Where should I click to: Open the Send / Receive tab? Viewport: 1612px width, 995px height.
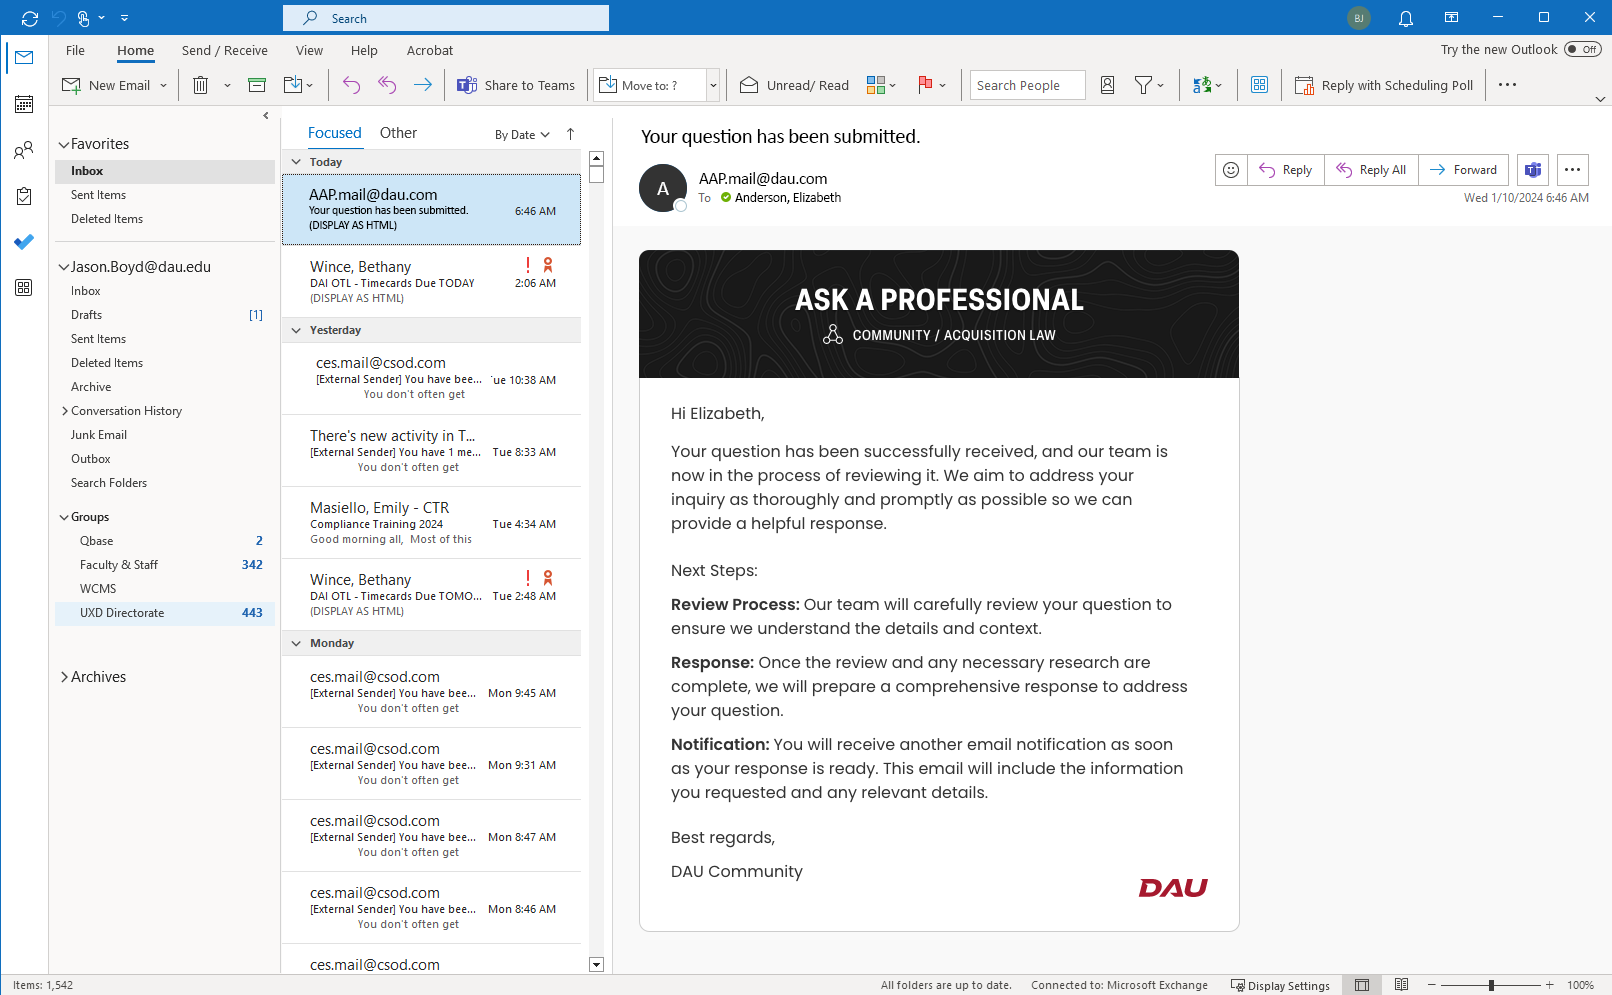pyautogui.click(x=225, y=50)
